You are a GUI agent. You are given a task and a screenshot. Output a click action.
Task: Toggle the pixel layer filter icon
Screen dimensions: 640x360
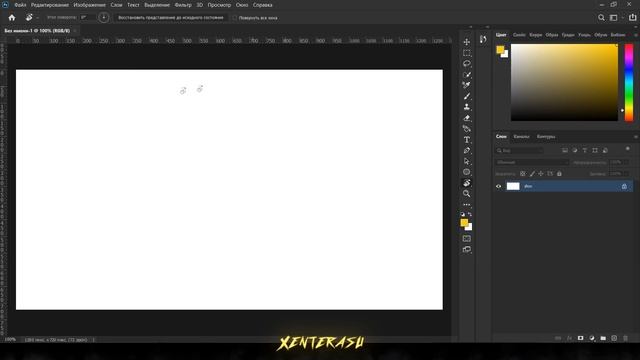(565, 151)
